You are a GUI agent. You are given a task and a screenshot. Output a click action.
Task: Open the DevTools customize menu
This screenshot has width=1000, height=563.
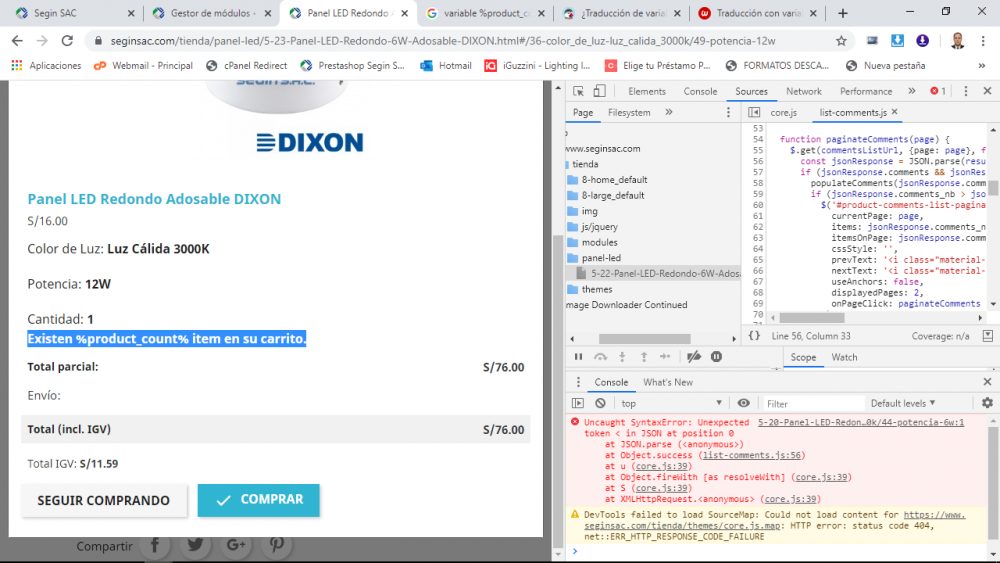pos(966,91)
